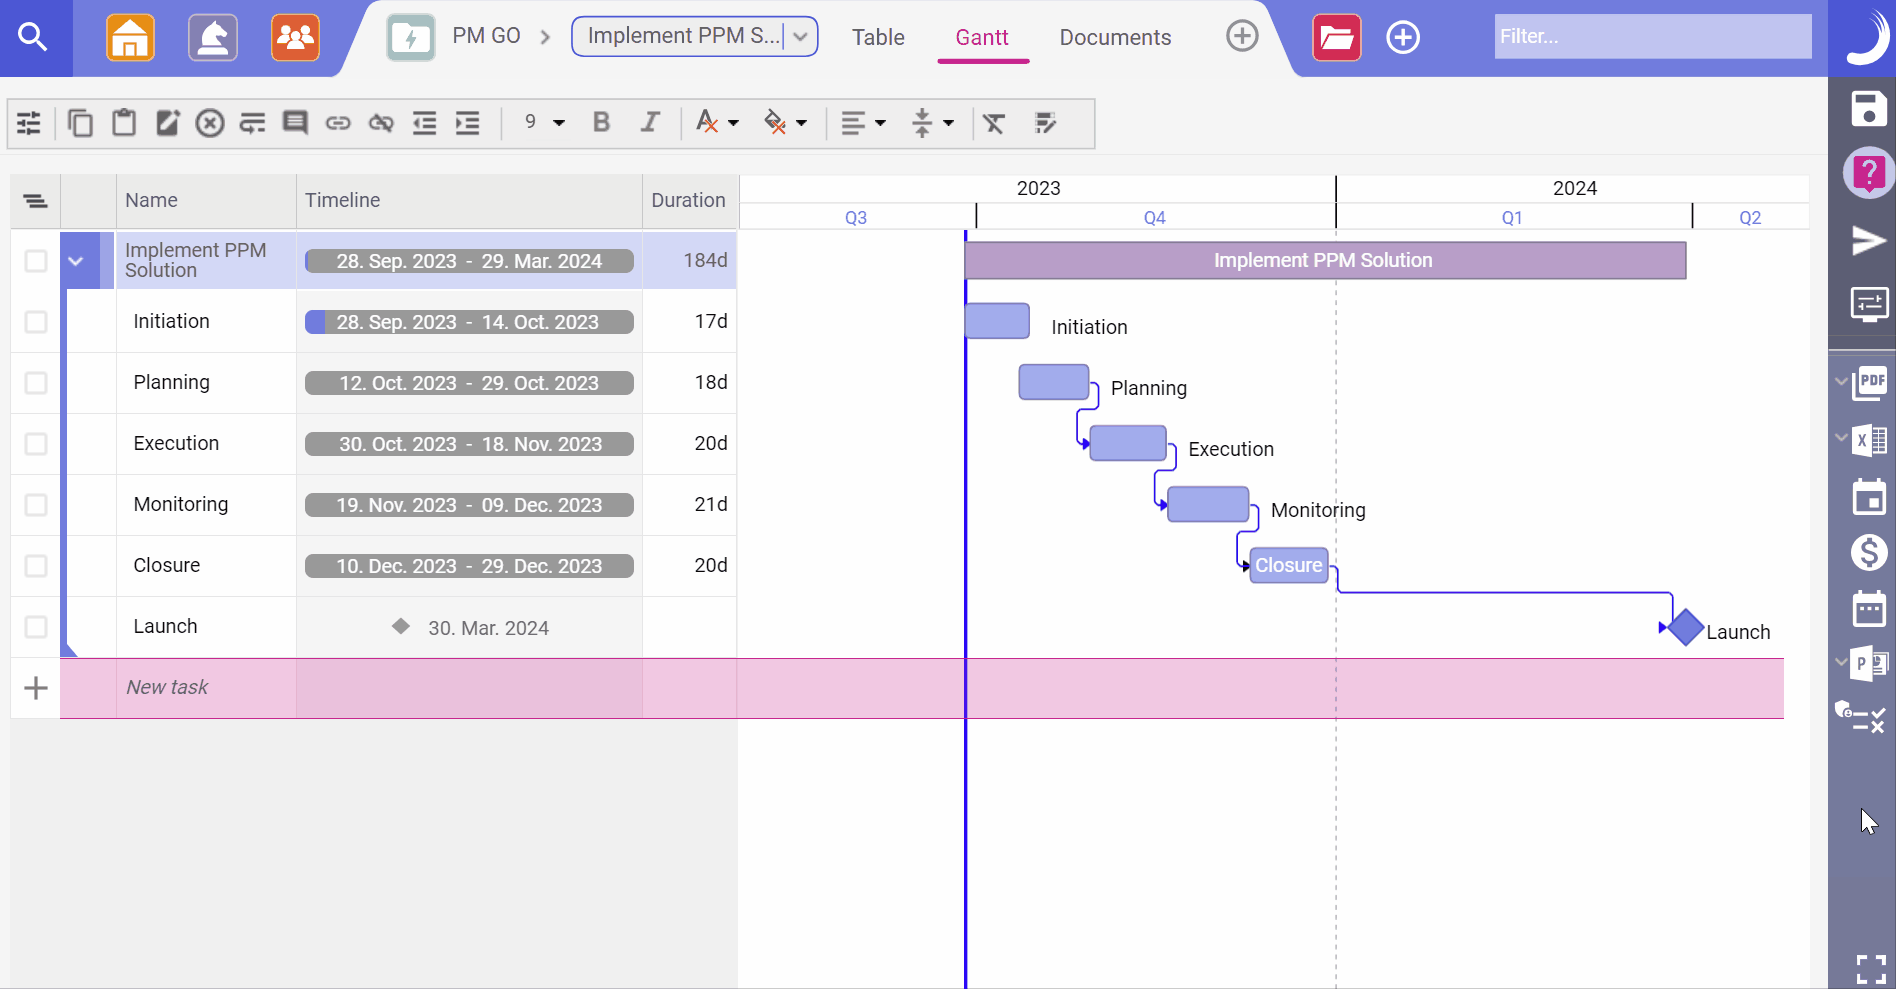Collapse the Implement PPM Solution row
This screenshot has height=989, width=1896.
click(x=76, y=261)
